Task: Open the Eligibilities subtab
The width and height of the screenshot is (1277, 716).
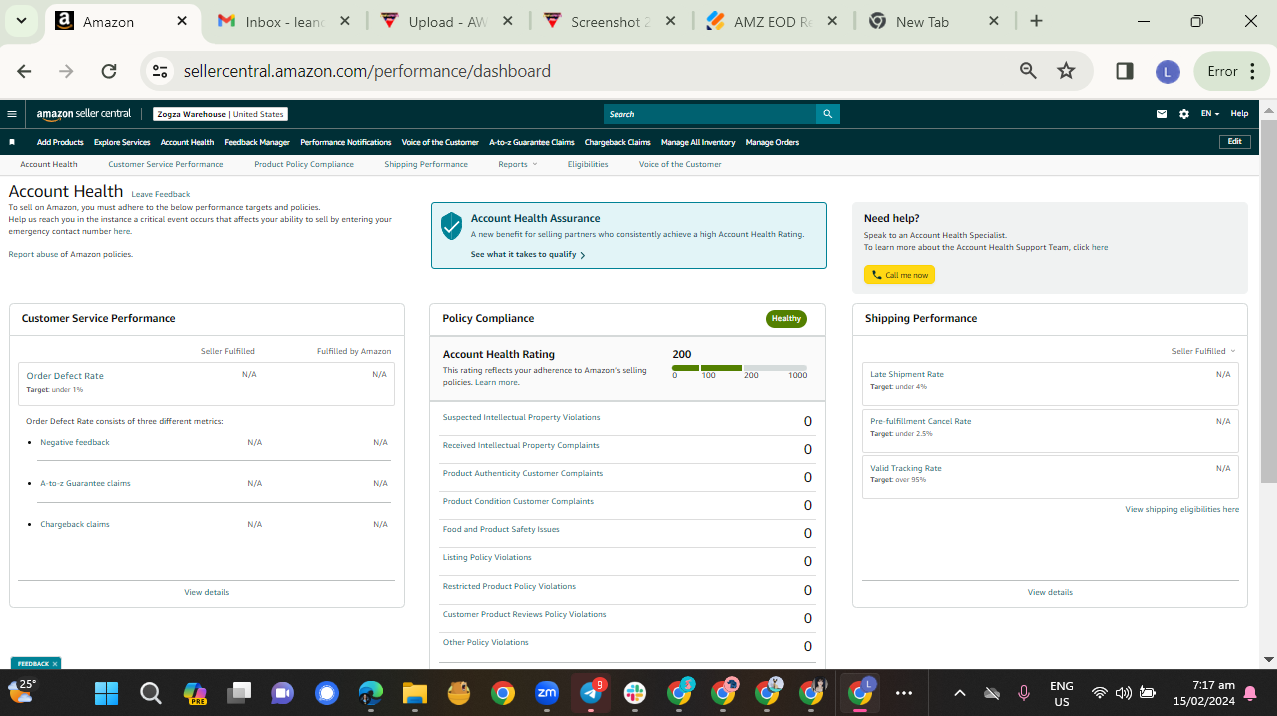Action: [x=588, y=164]
